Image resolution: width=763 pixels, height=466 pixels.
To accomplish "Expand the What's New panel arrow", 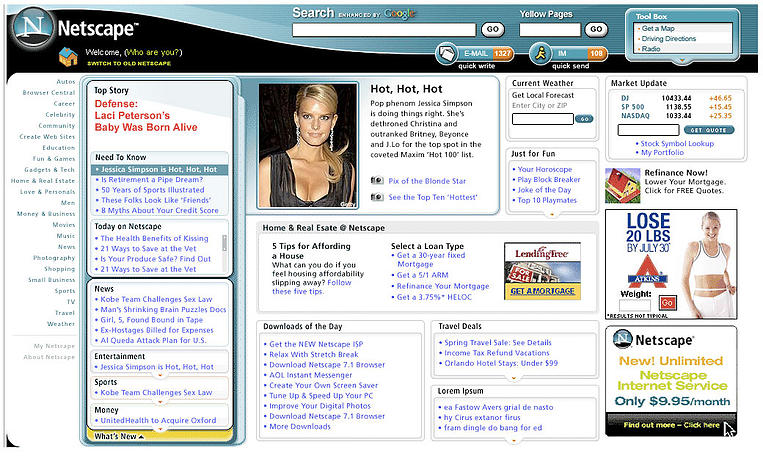I will (141, 437).
